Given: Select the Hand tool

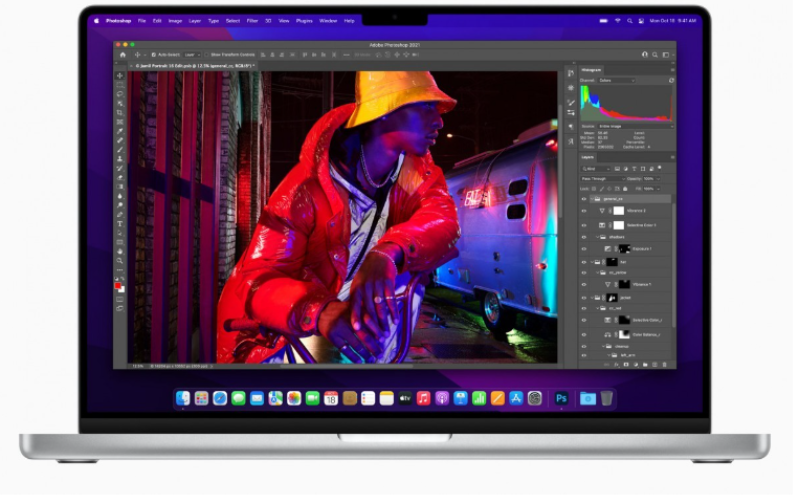Looking at the screenshot, I should 120,251.
